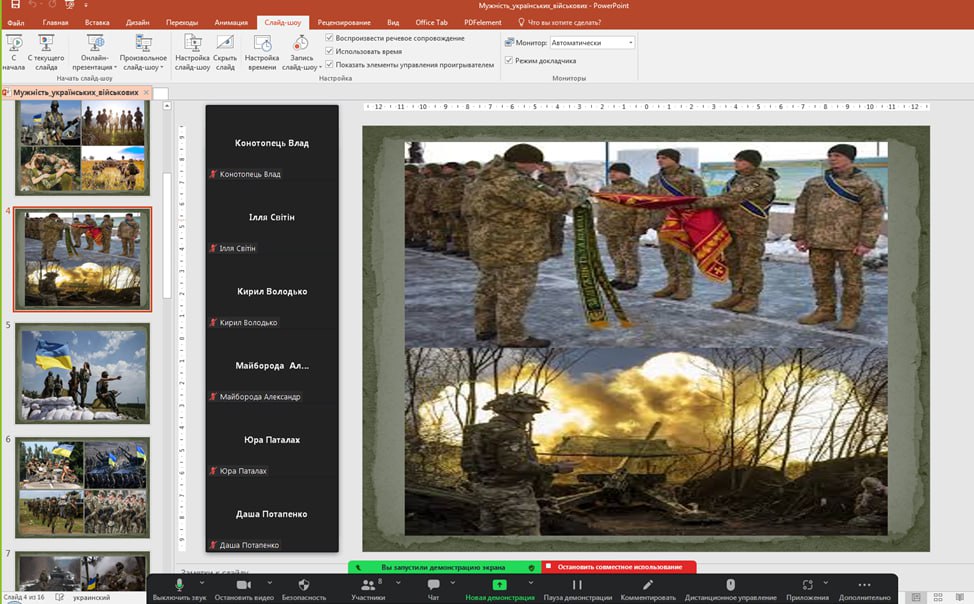Screen dimensions: 974x604
Task: Select slide 5 thumbnail with flag
Action: click(83, 372)
